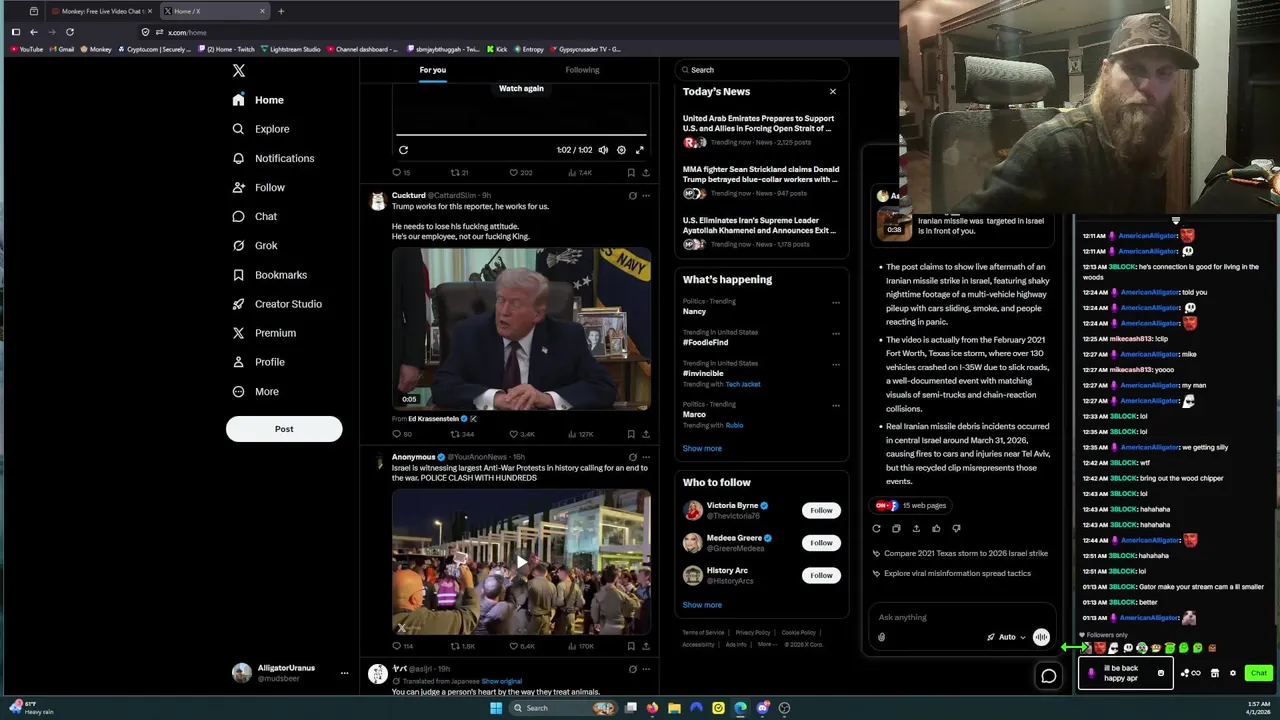The image size is (1280, 720).
Task: Open the 15 web pages sources chip
Action: 912,505
